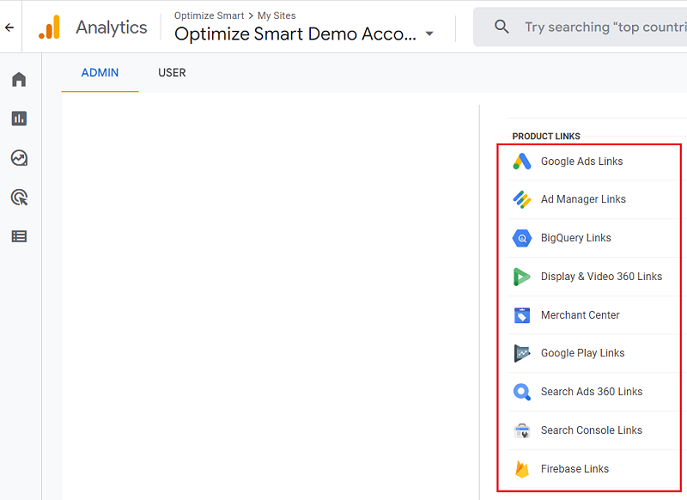
Task: Switch to the USER tab
Action: pyautogui.click(x=172, y=73)
